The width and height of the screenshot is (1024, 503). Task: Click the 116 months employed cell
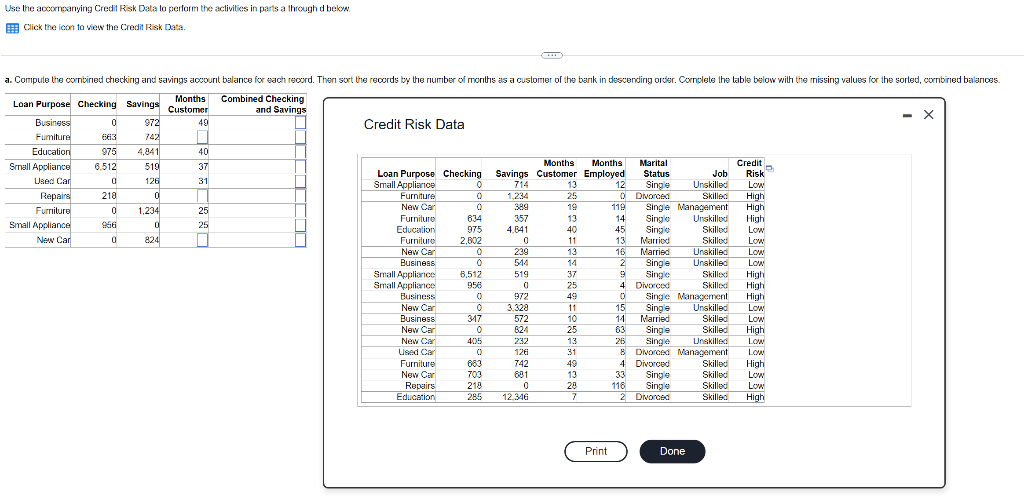coord(616,386)
